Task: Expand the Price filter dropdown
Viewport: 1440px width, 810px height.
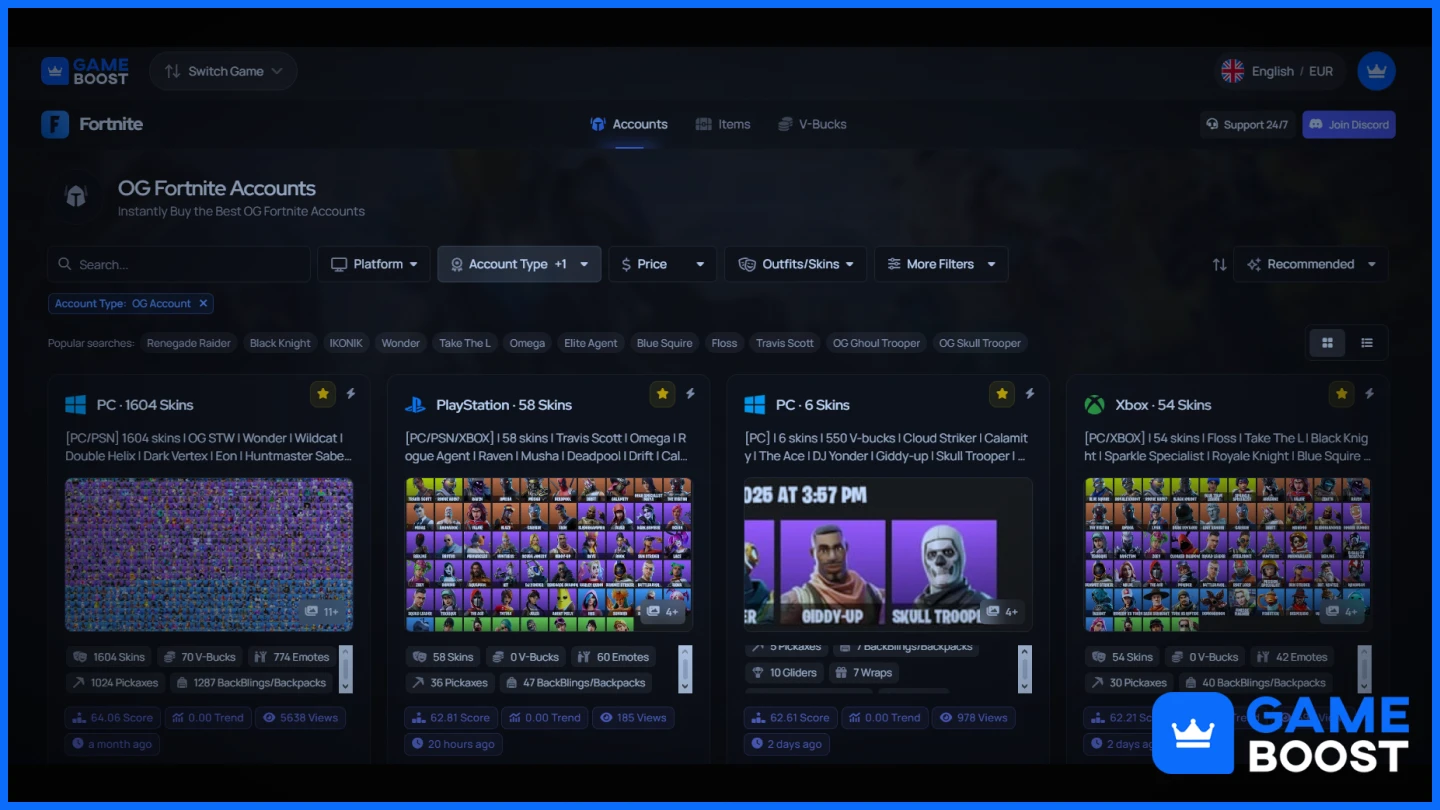Action: pyautogui.click(x=662, y=264)
